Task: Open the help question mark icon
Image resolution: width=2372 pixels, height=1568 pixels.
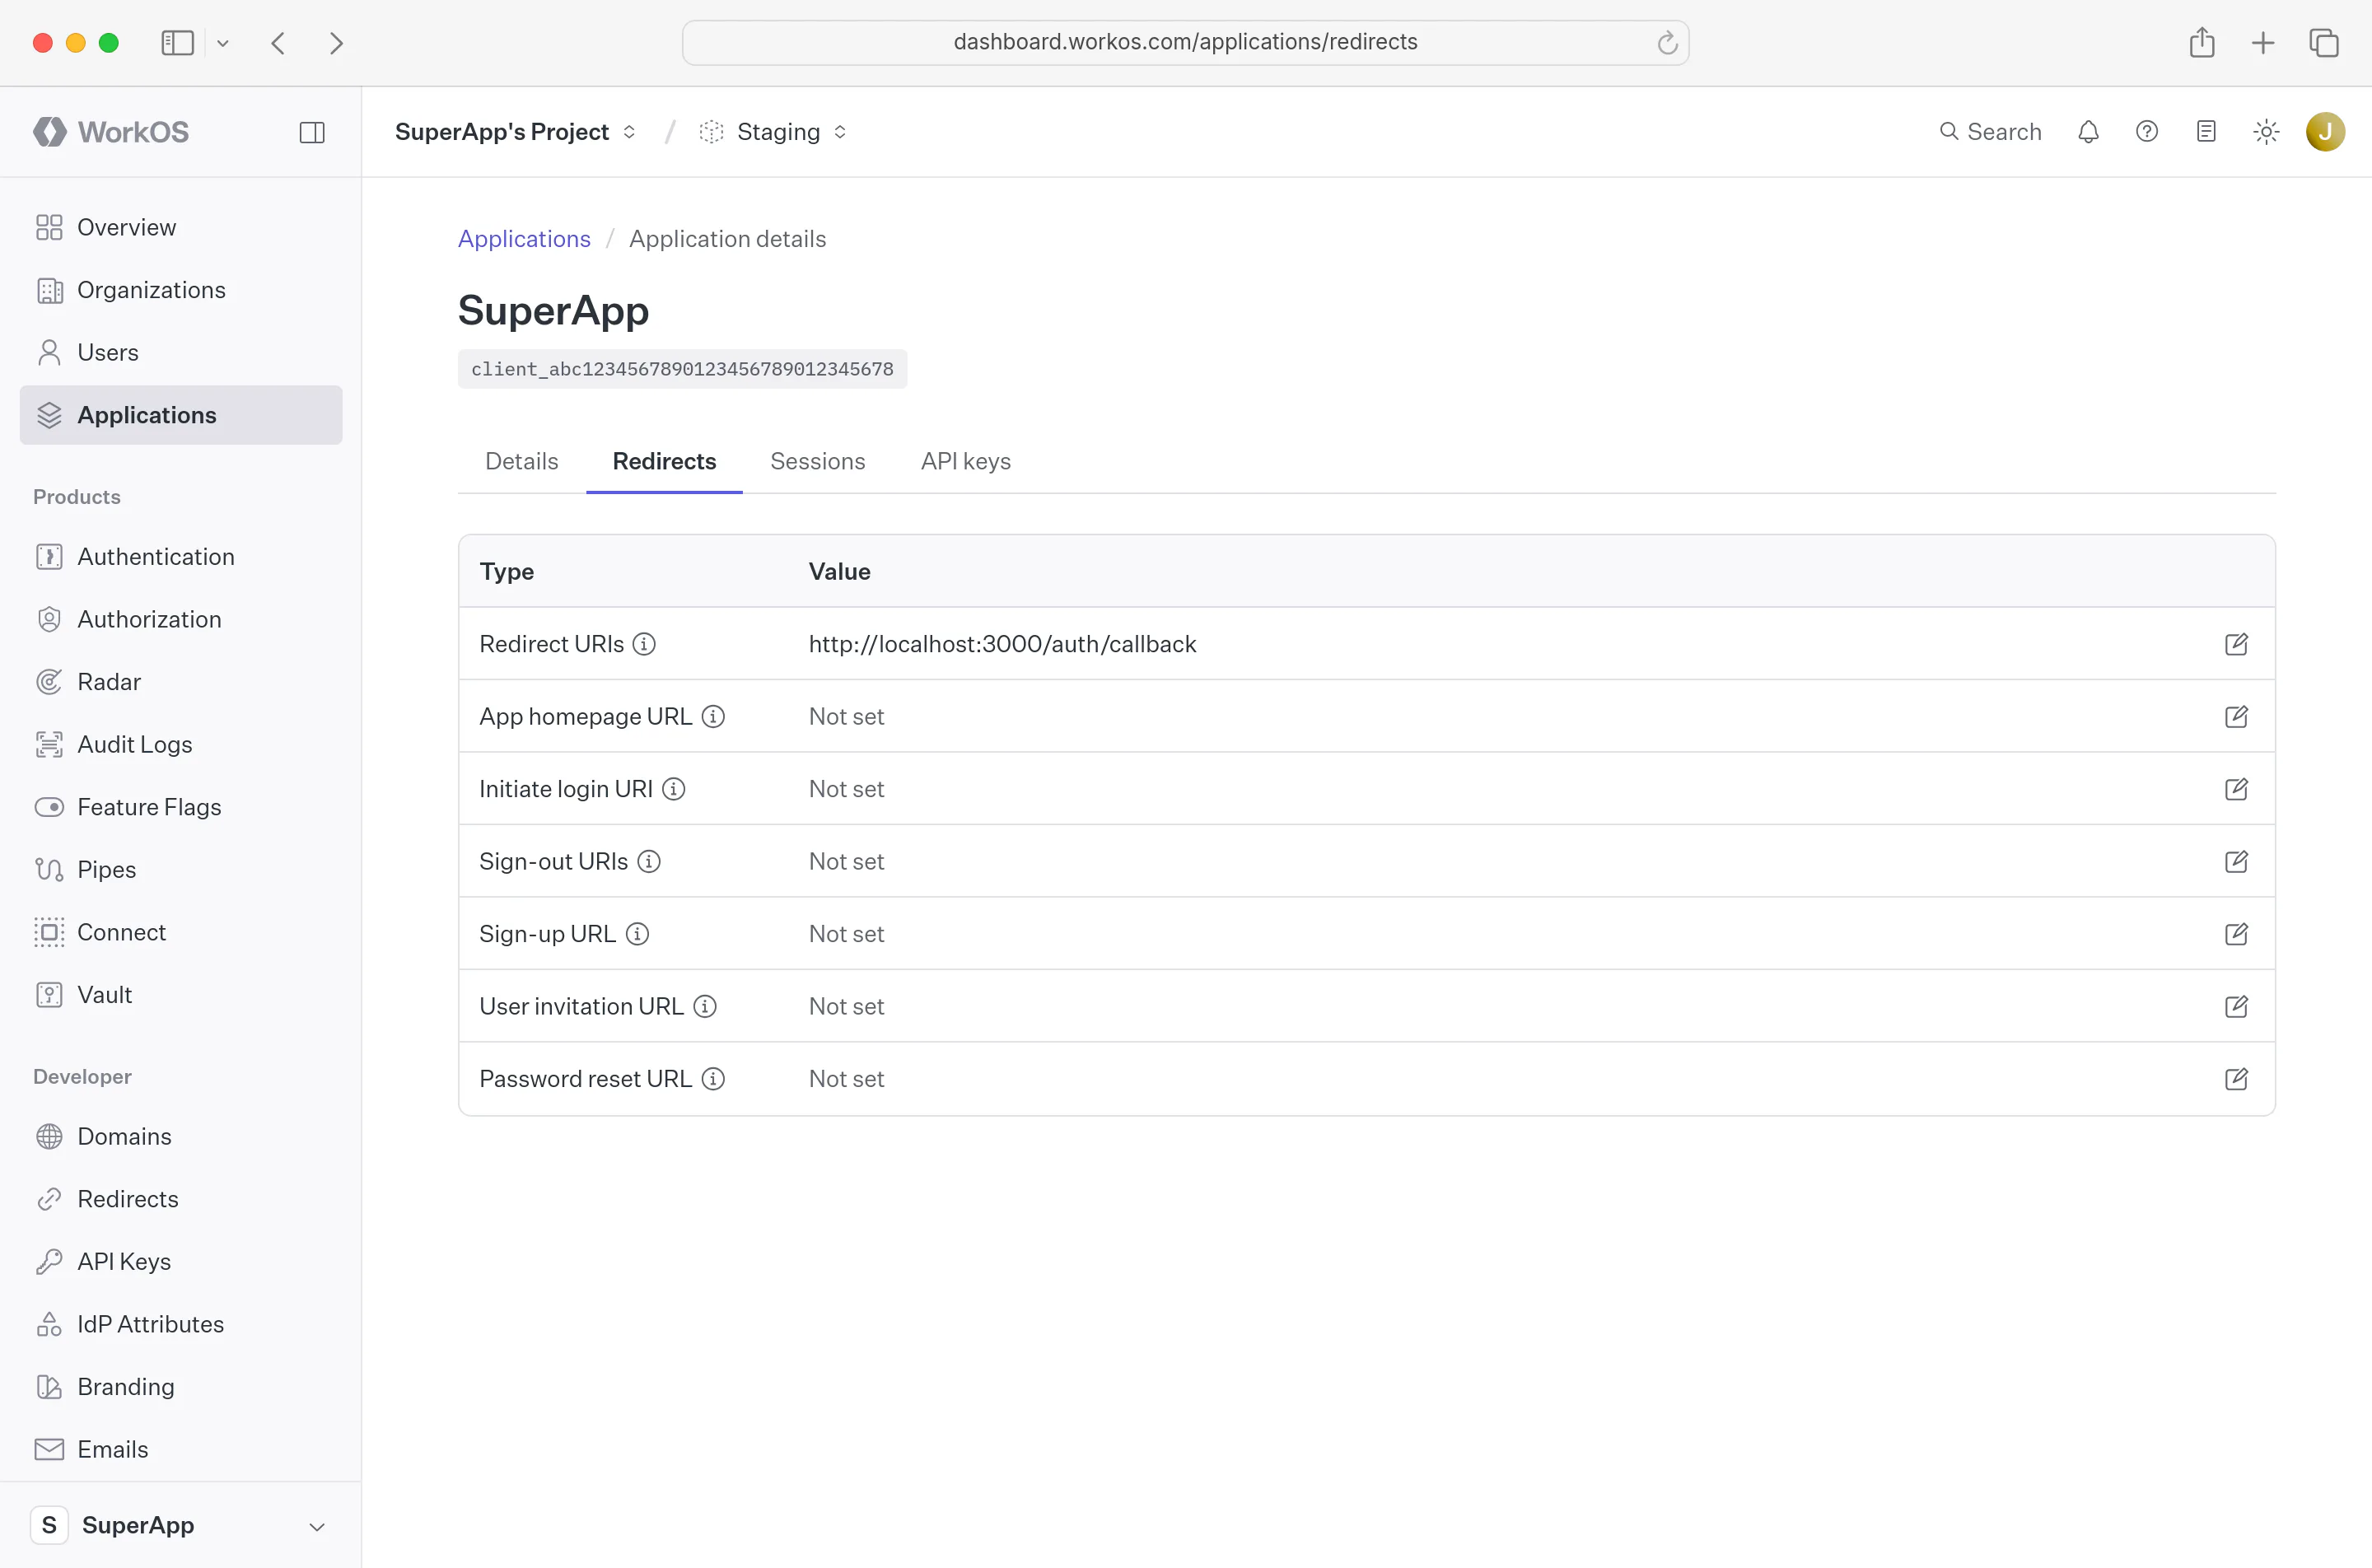Action: 2147,132
